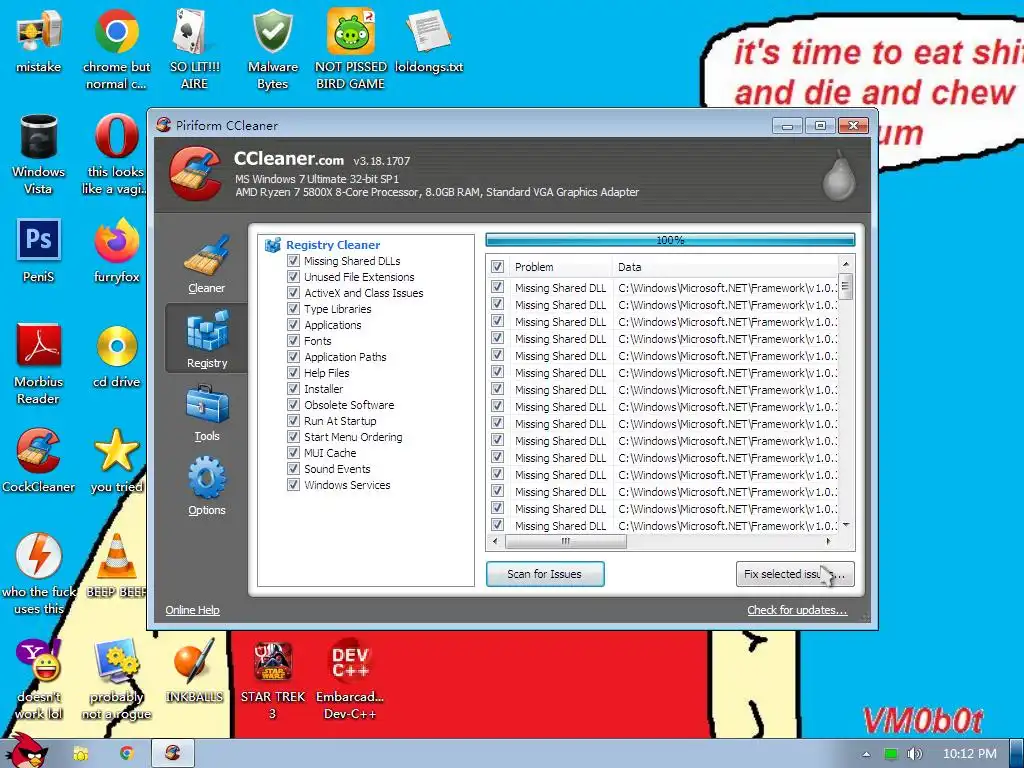Viewport: 1024px width, 768px height.
Task: Open the 'you tried' star icon
Action: tap(116, 461)
